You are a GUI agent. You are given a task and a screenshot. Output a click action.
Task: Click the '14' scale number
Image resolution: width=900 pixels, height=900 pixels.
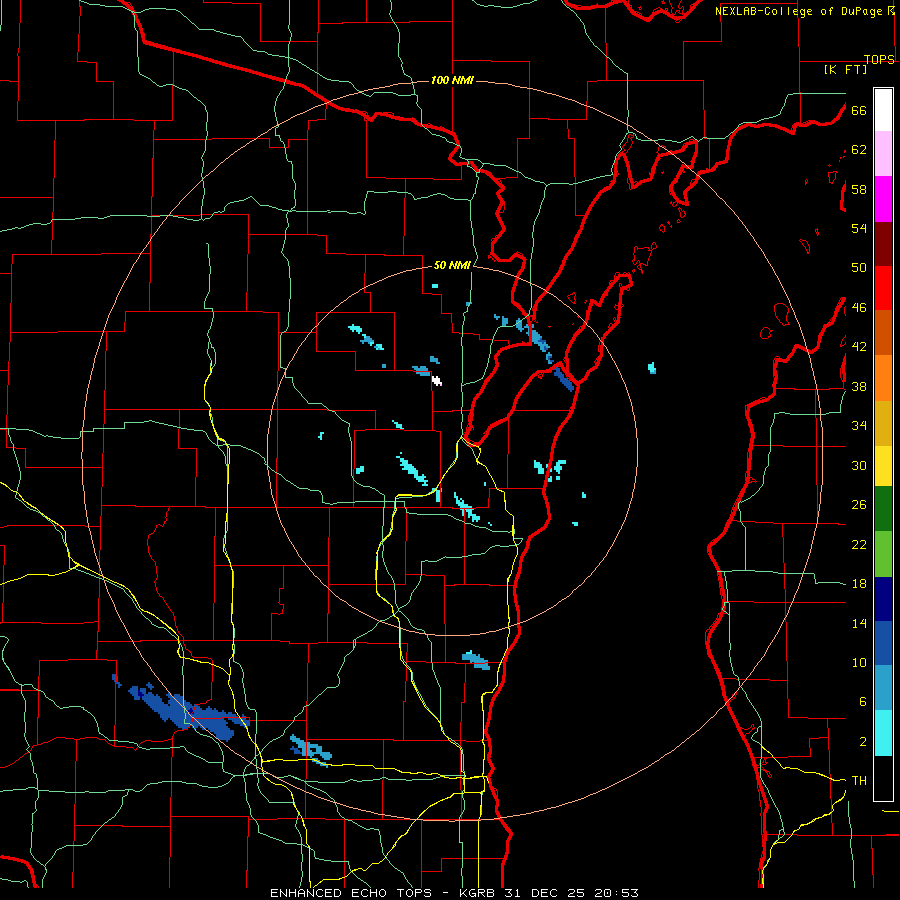tap(859, 623)
